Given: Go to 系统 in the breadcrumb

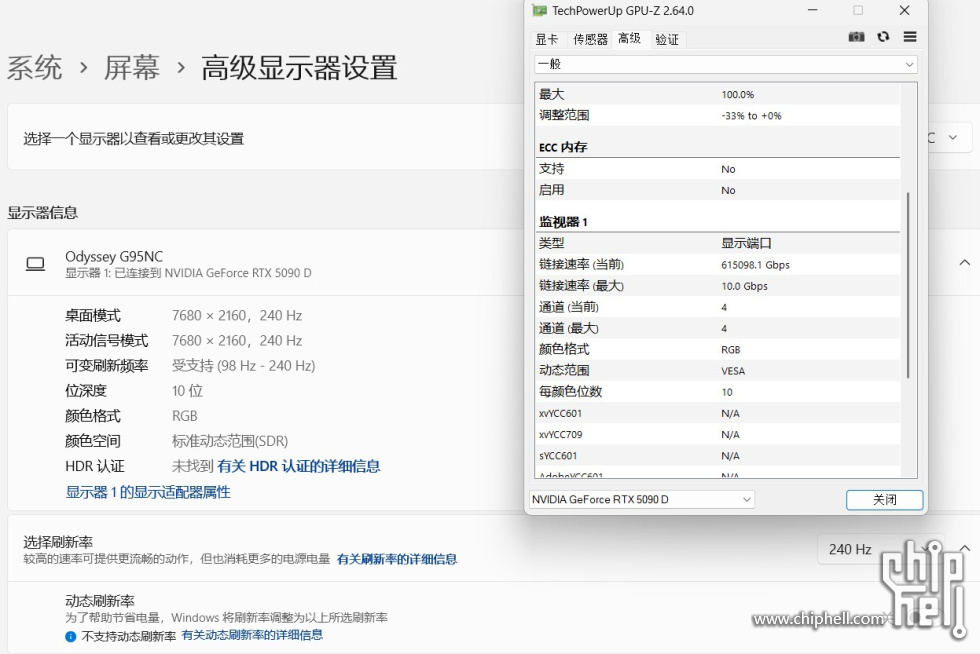Looking at the screenshot, I should 34,68.
